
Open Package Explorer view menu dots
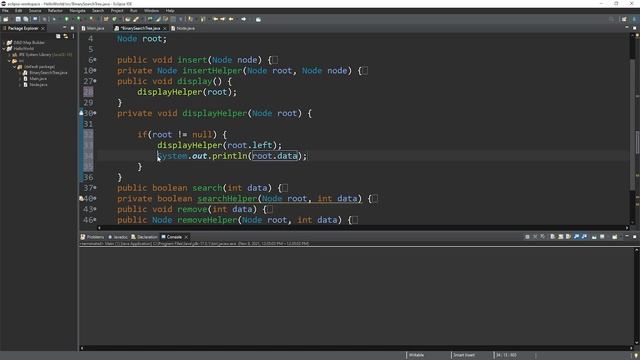point(73,36)
